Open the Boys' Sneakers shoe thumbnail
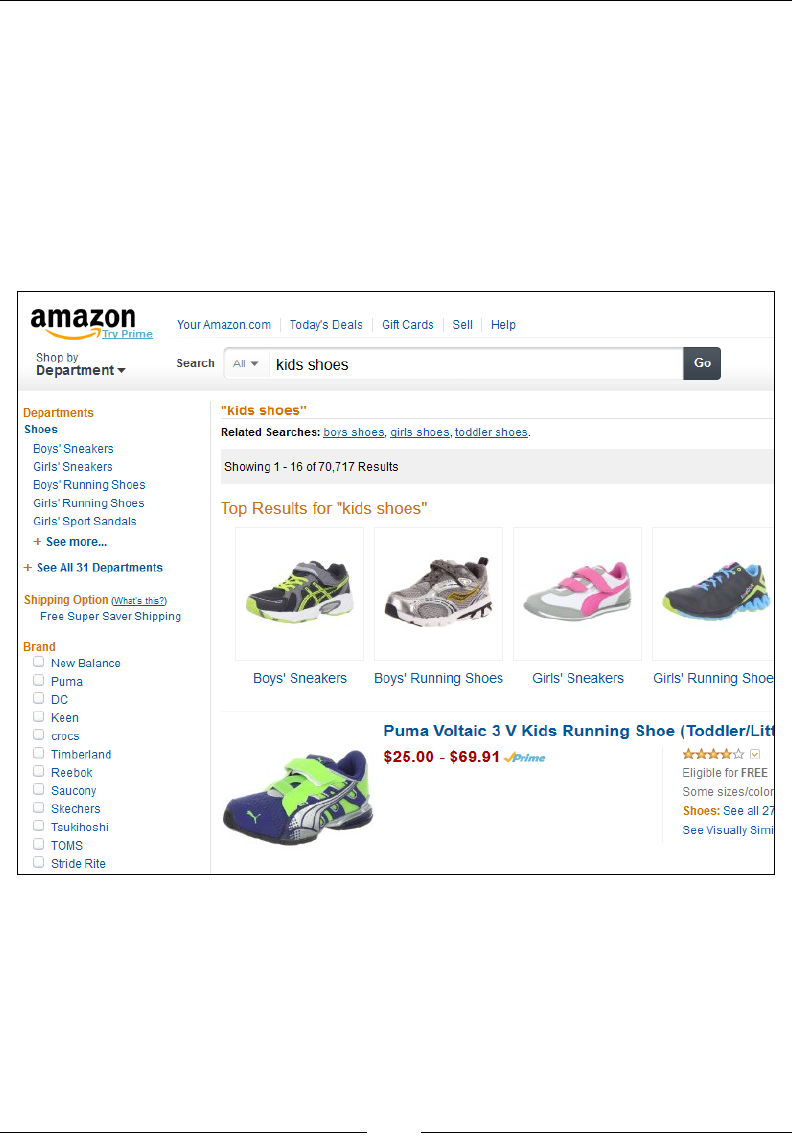792x1142 pixels. tap(299, 594)
